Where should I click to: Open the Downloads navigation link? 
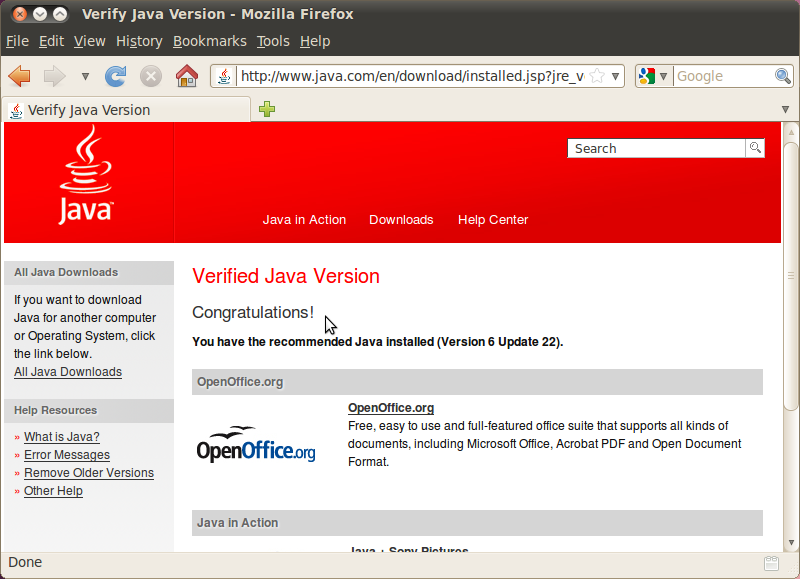[x=401, y=220]
